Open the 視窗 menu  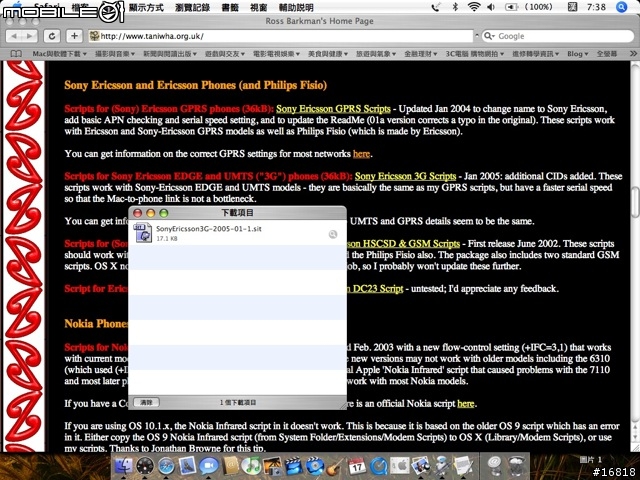[x=258, y=7]
